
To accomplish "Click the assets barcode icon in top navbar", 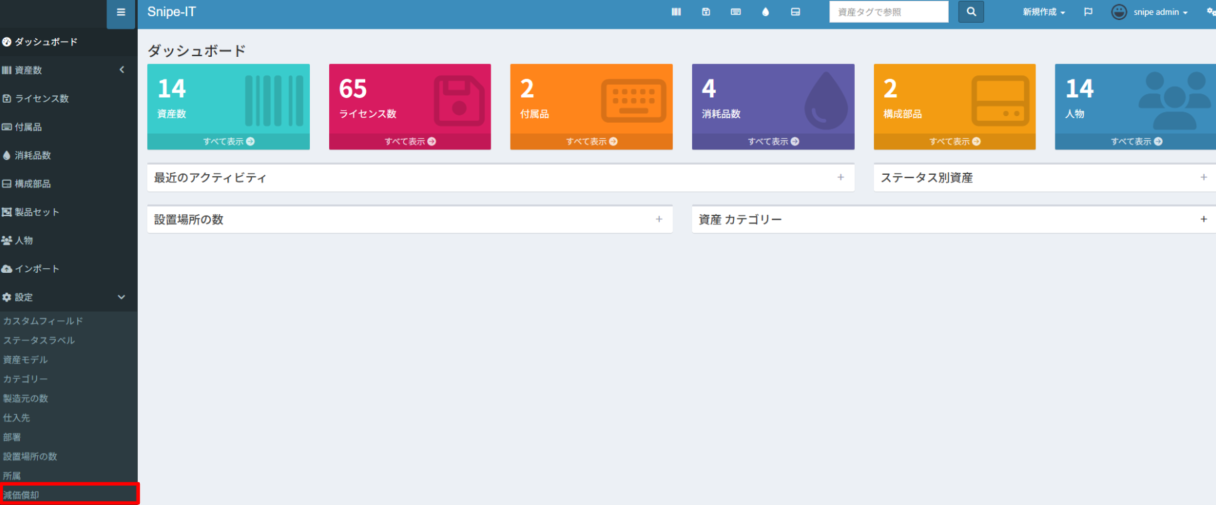I will click(676, 12).
